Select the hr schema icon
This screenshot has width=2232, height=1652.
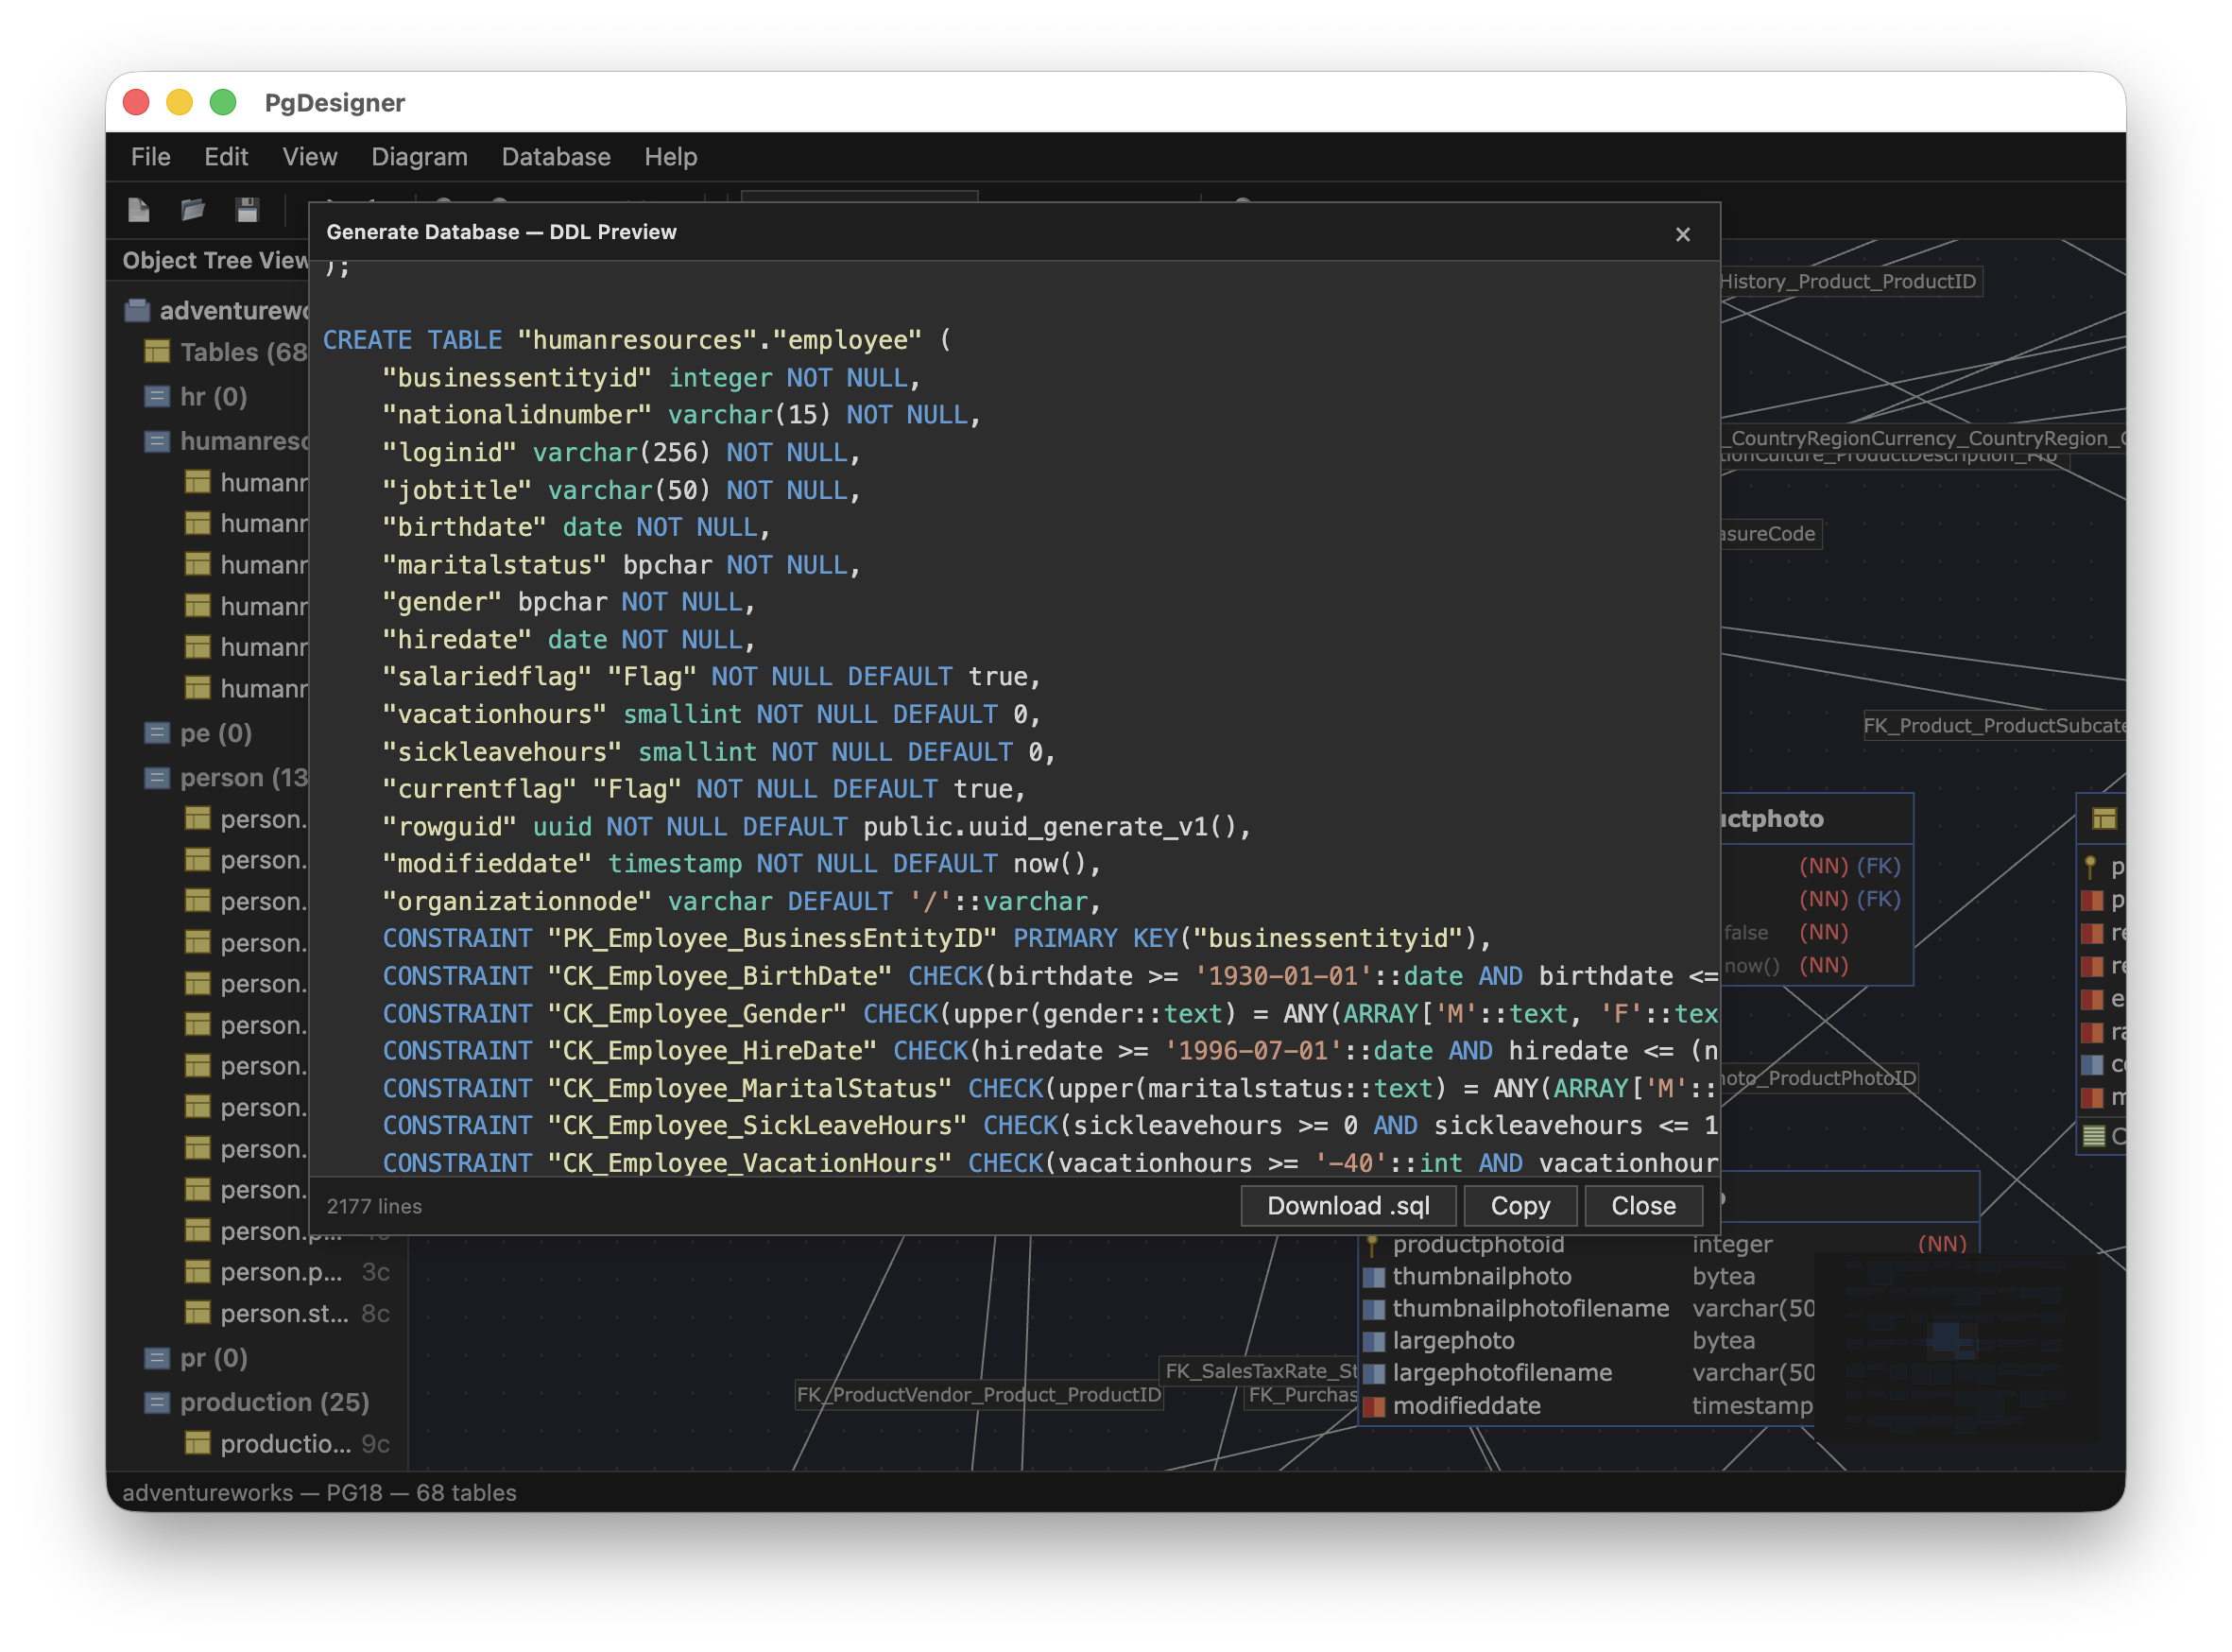[x=160, y=396]
